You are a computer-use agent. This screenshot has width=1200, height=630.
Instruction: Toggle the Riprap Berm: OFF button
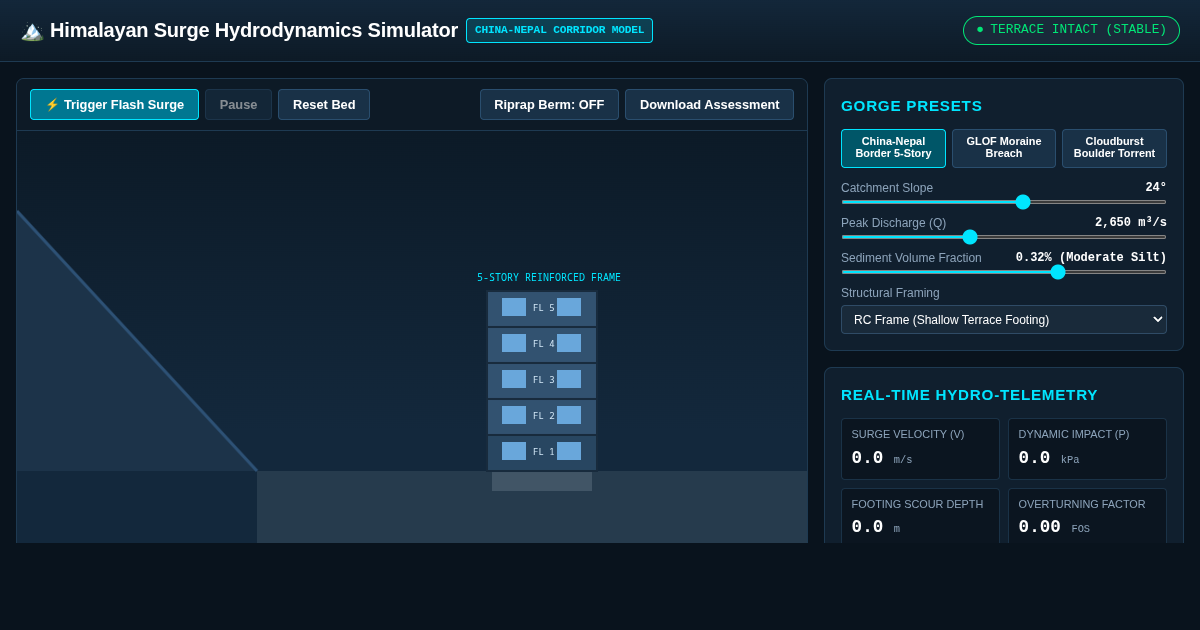coord(549,104)
